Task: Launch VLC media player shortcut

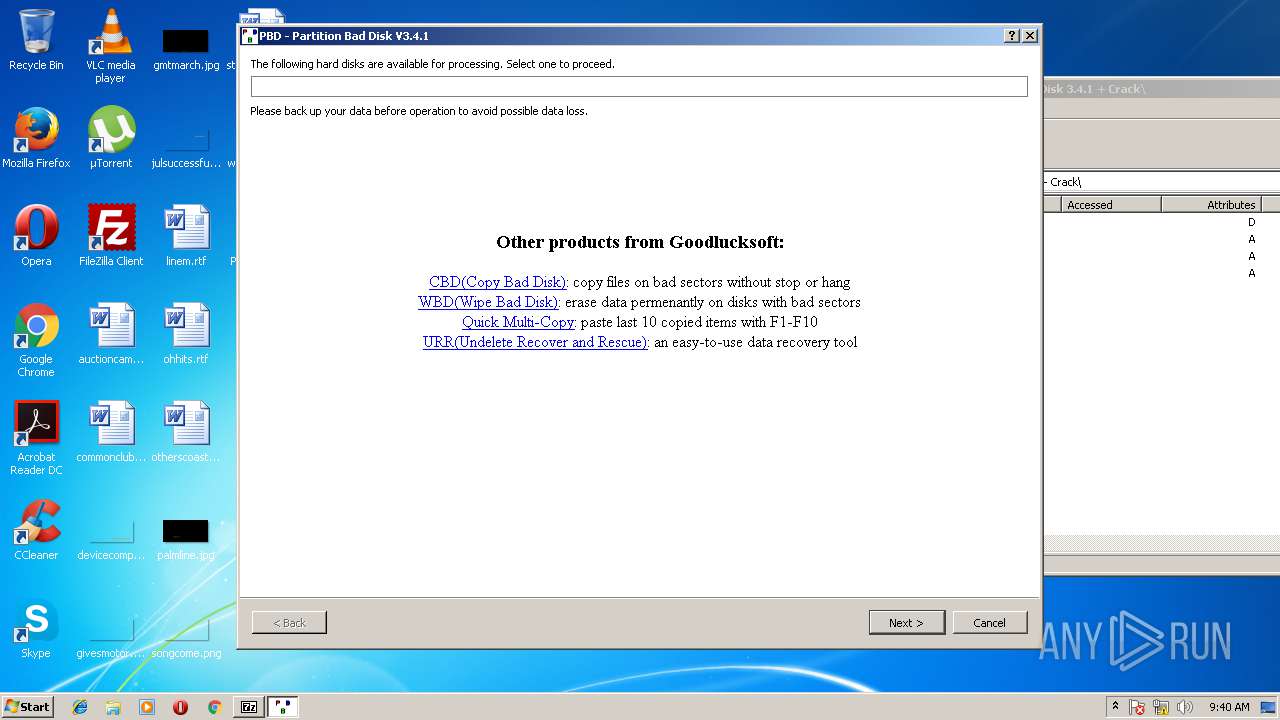Action: coord(110,46)
